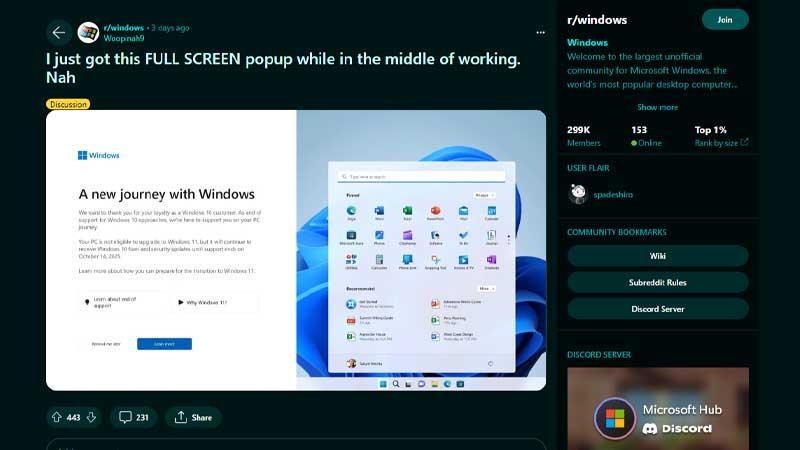Share this post
The height and width of the screenshot is (450, 800).
click(x=193, y=417)
